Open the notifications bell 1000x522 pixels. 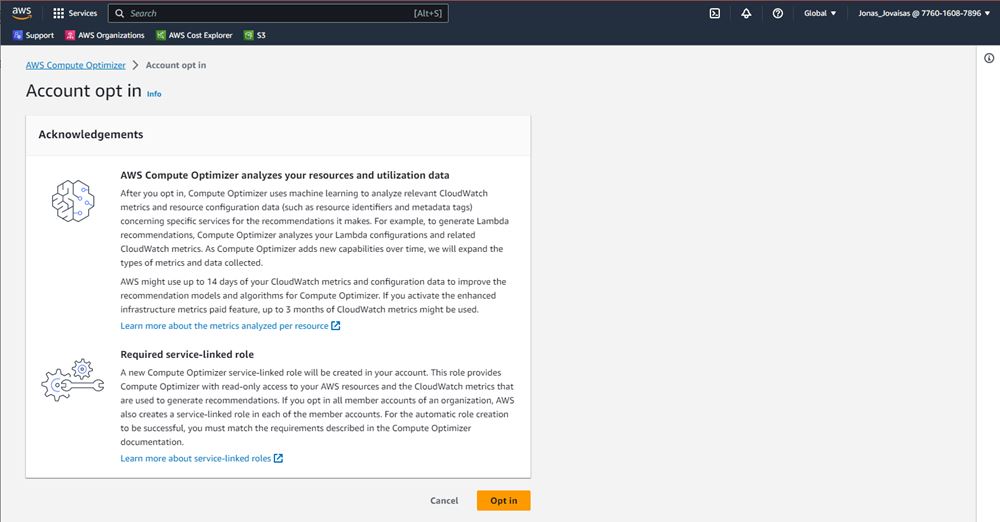point(746,13)
